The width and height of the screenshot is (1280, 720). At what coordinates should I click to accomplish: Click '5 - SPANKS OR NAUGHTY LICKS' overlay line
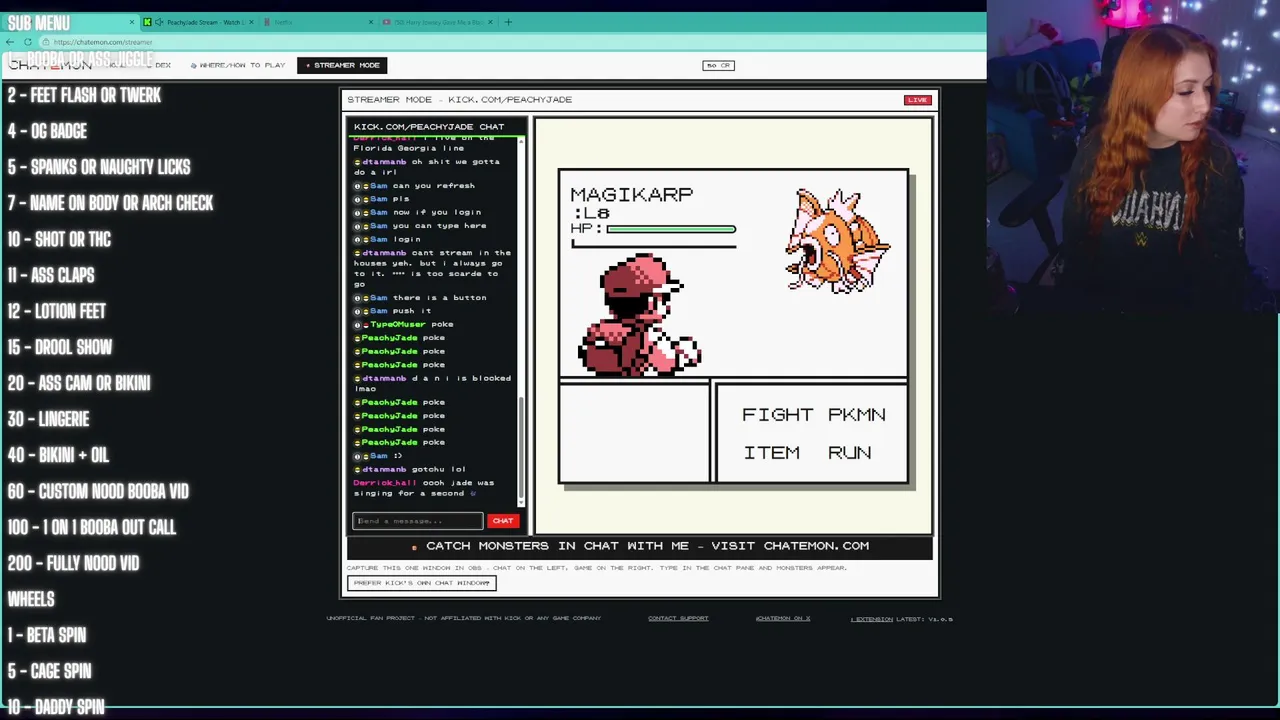click(x=99, y=167)
